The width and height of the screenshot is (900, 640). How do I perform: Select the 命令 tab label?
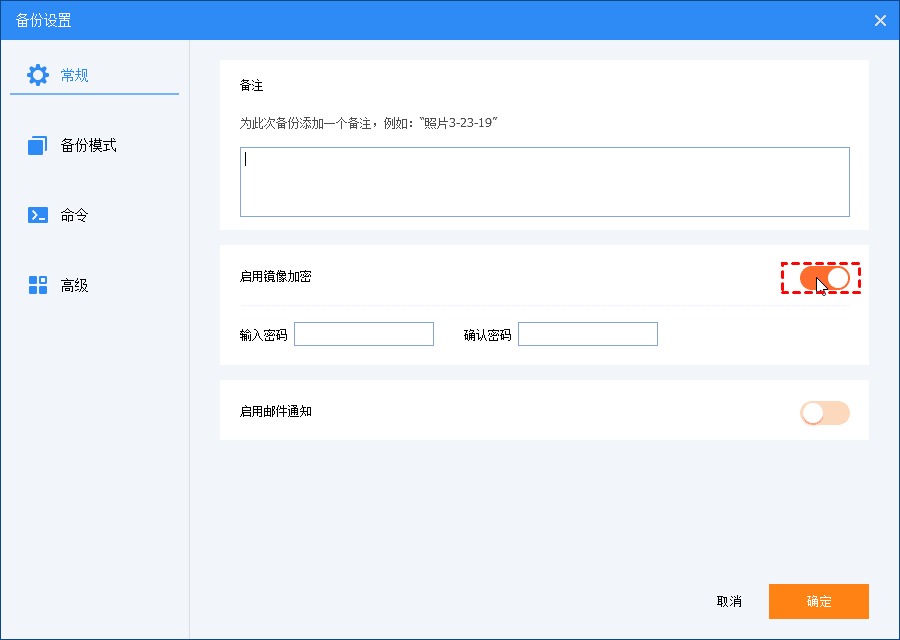click(x=75, y=215)
